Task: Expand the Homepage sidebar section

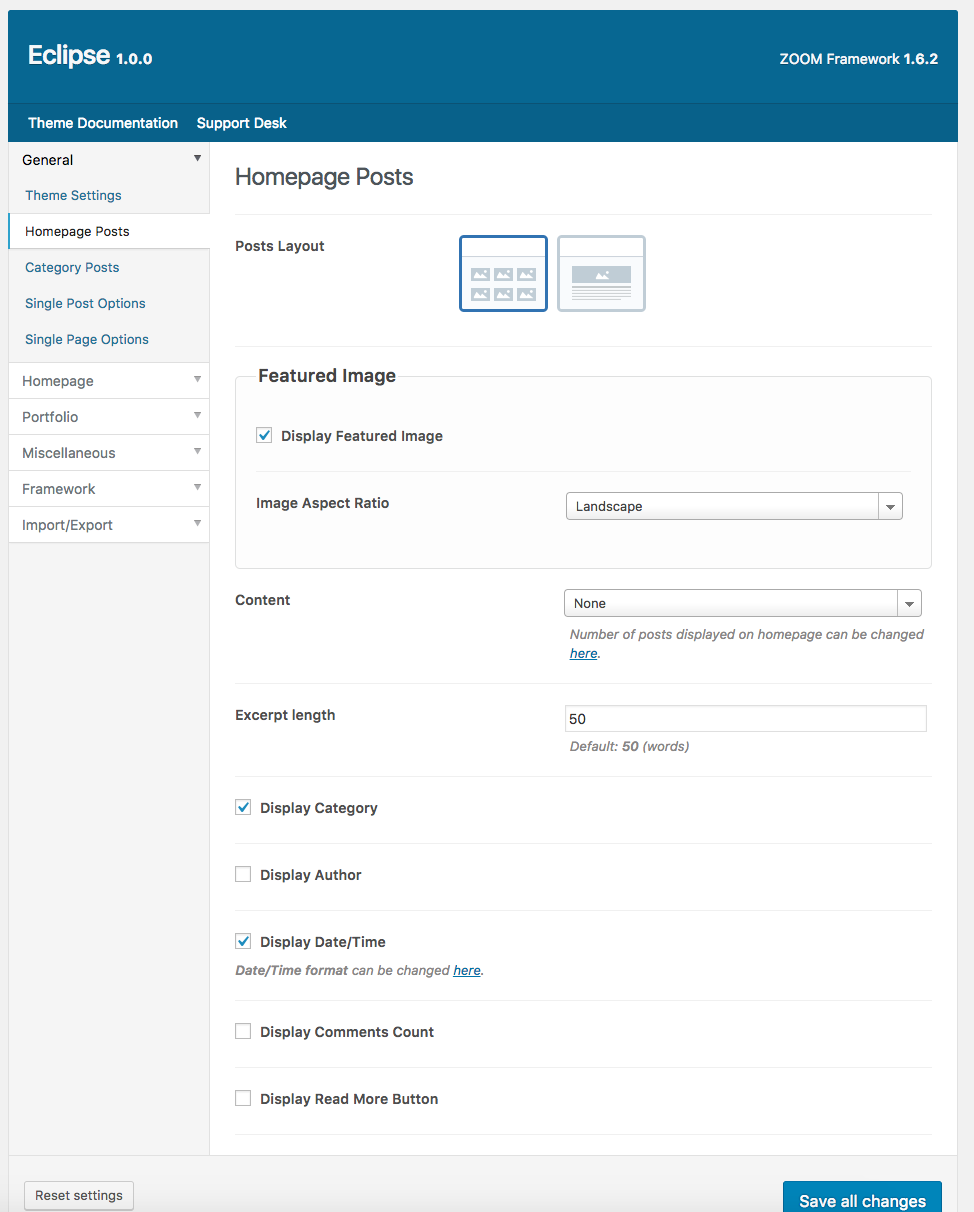Action: click(108, 381)
